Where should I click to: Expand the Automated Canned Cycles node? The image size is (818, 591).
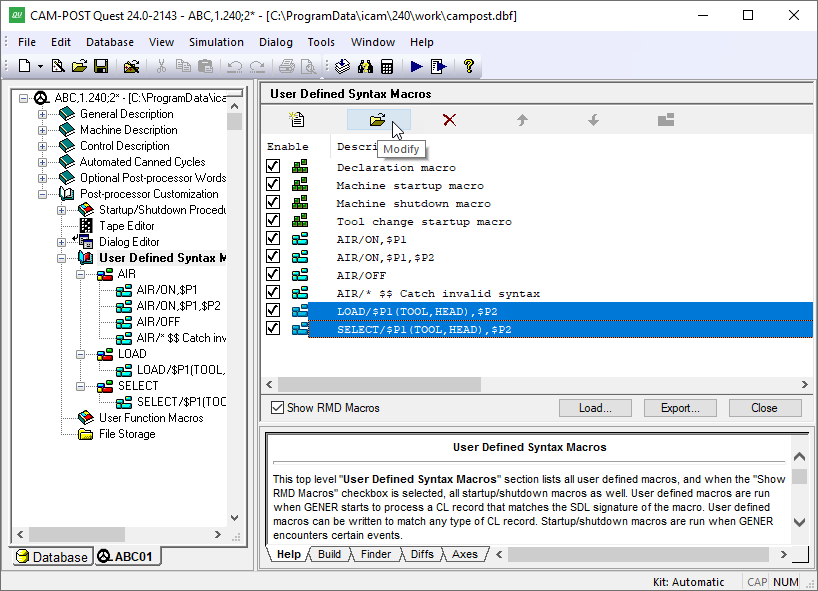(x=42, y=162)
